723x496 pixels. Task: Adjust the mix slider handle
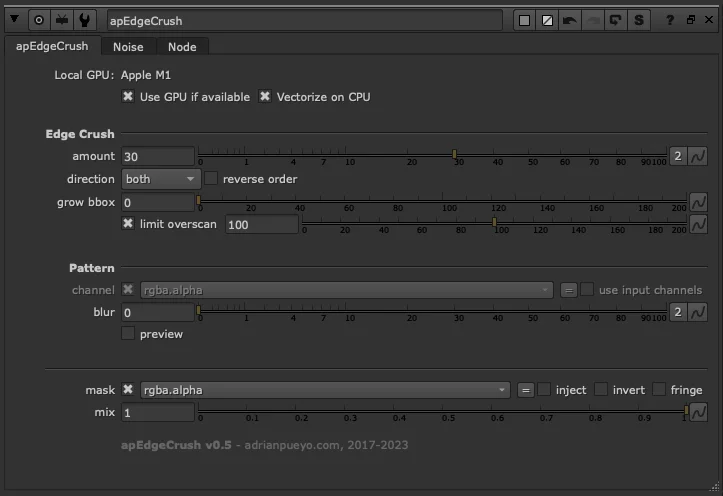[686, 410]
